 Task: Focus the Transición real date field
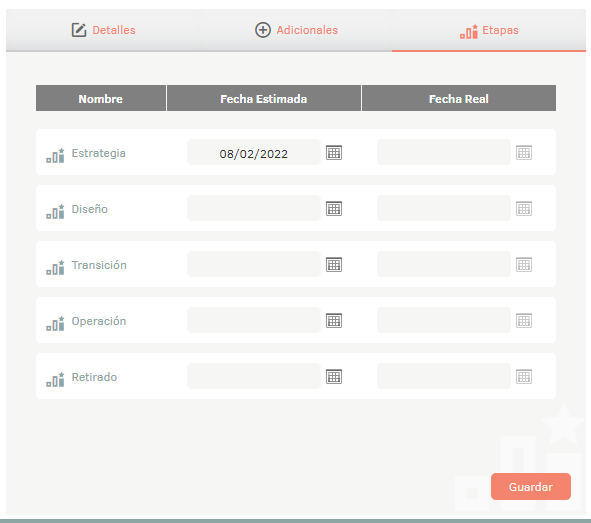click(x=444, y=264)
